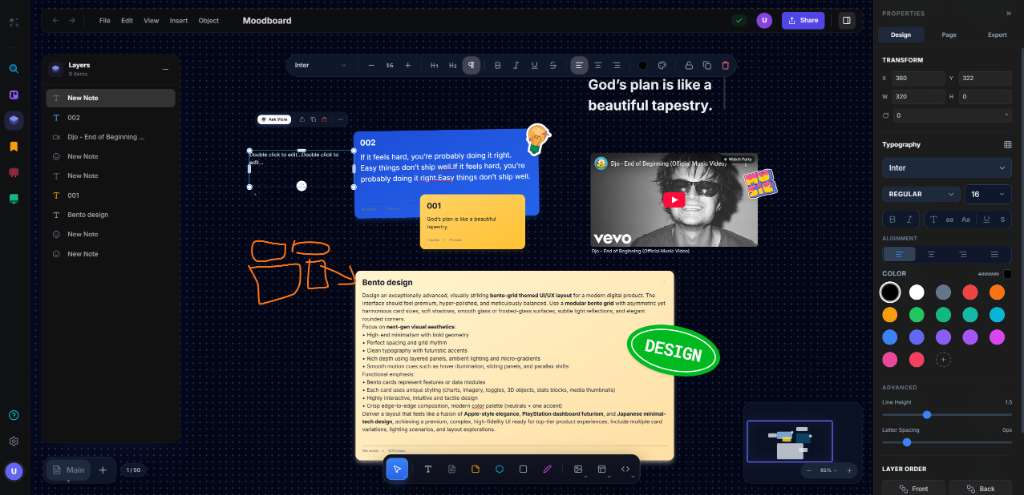Click redo arrow in top bar
This screenshot has height=495, width=1024.
pyautogui.click(x=72, y=20)
